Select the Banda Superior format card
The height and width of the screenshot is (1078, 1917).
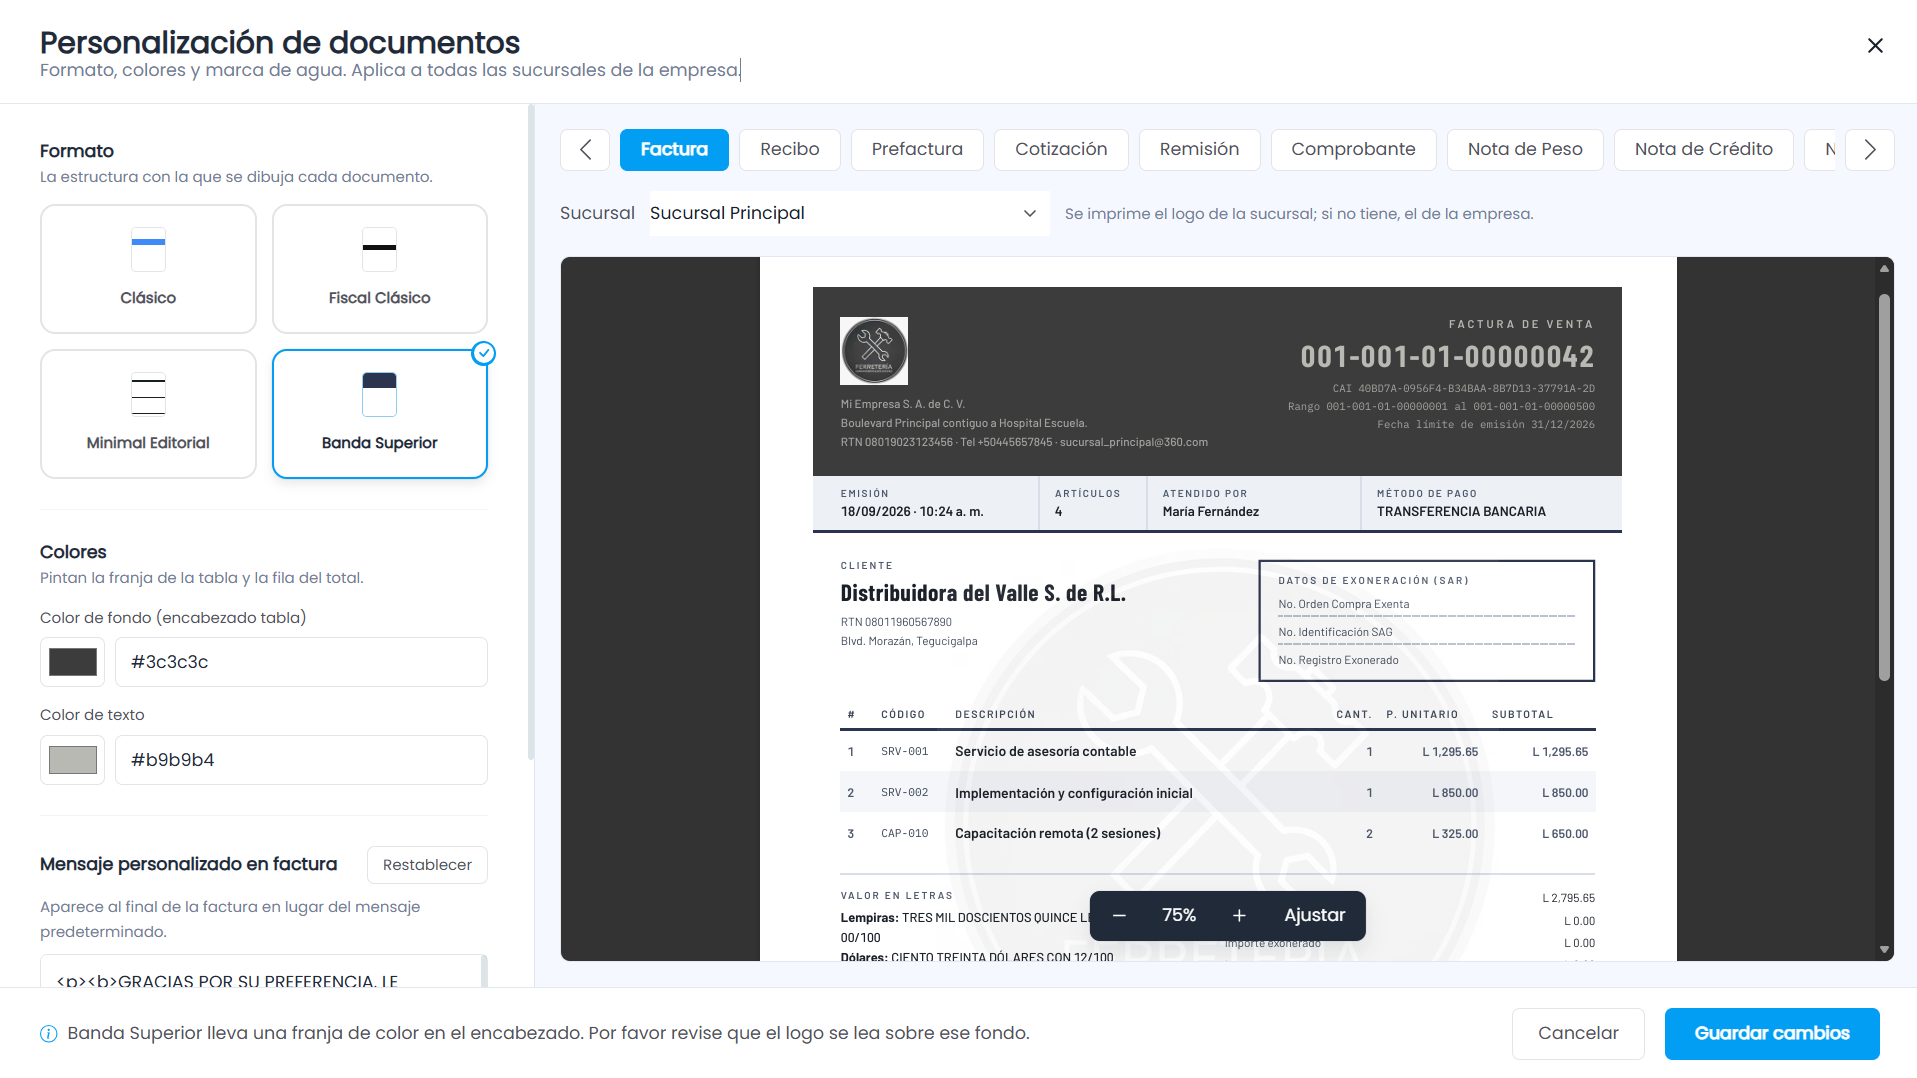pos(380,414)
